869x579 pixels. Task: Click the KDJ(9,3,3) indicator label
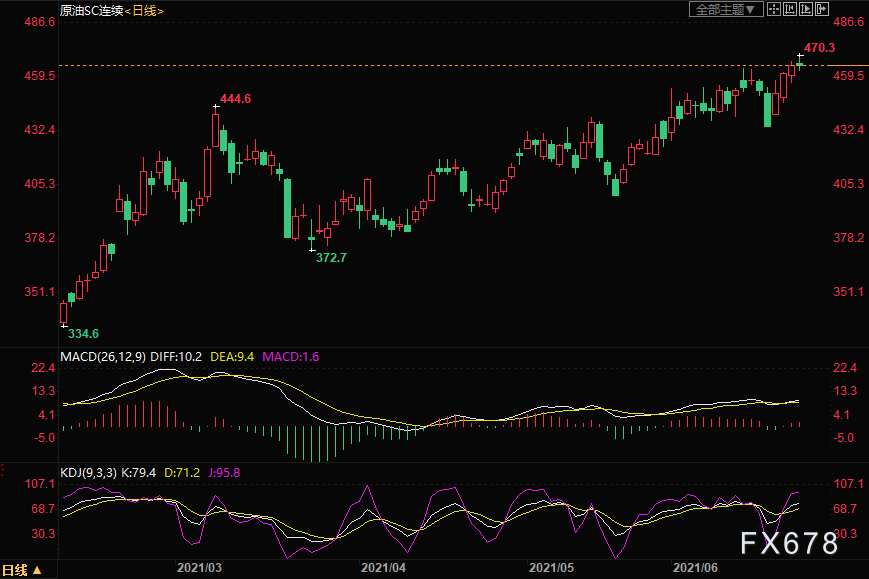click(x=89, y=473)
